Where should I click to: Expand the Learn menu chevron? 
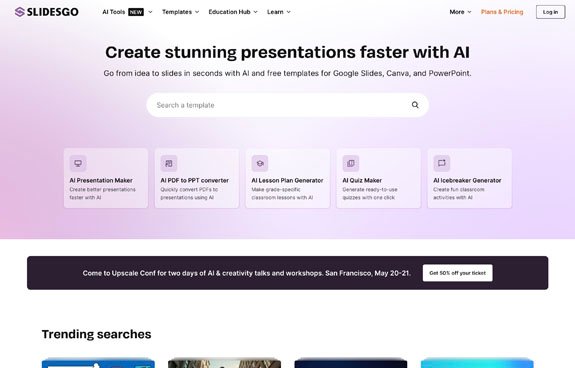[x=289, y=12]
